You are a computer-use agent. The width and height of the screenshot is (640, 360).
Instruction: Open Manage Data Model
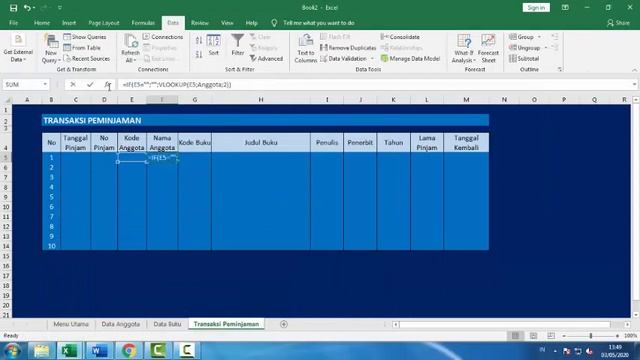pyautogui.click(x=410, y=59)
